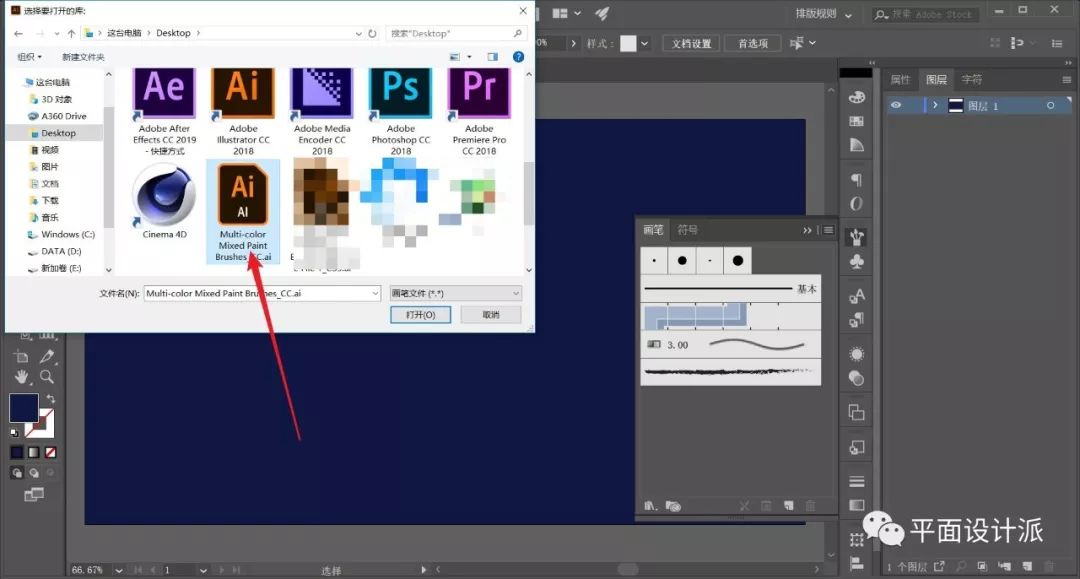The height and width of the screenshot is (579, 1080).
Task: Click 新建文件夹 to create a folder
Action: click(x=83, y=56)
